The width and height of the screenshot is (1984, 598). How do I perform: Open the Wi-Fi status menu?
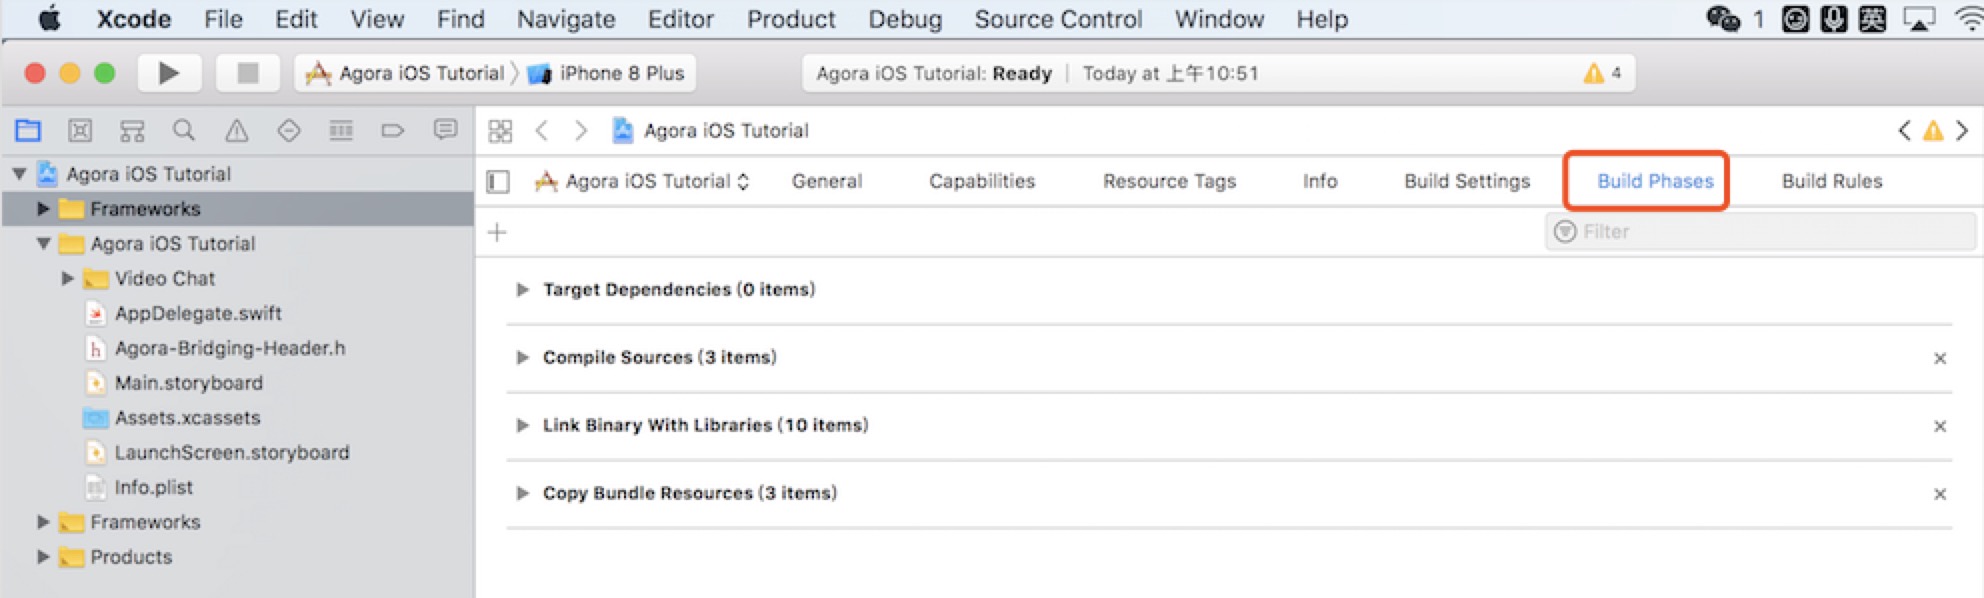pos(1969,19)
